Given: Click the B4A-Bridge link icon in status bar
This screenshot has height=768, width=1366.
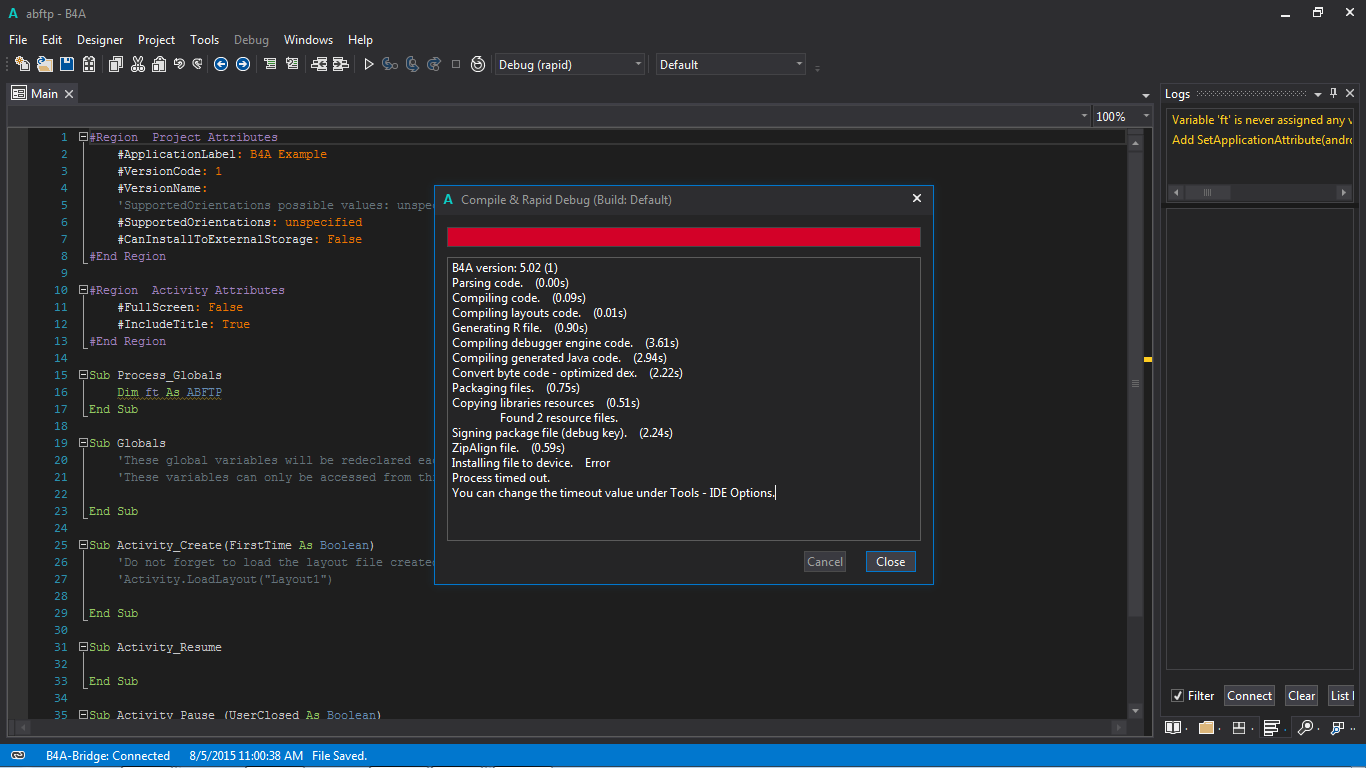Looking at the screenshot, I should click(18, 755).
